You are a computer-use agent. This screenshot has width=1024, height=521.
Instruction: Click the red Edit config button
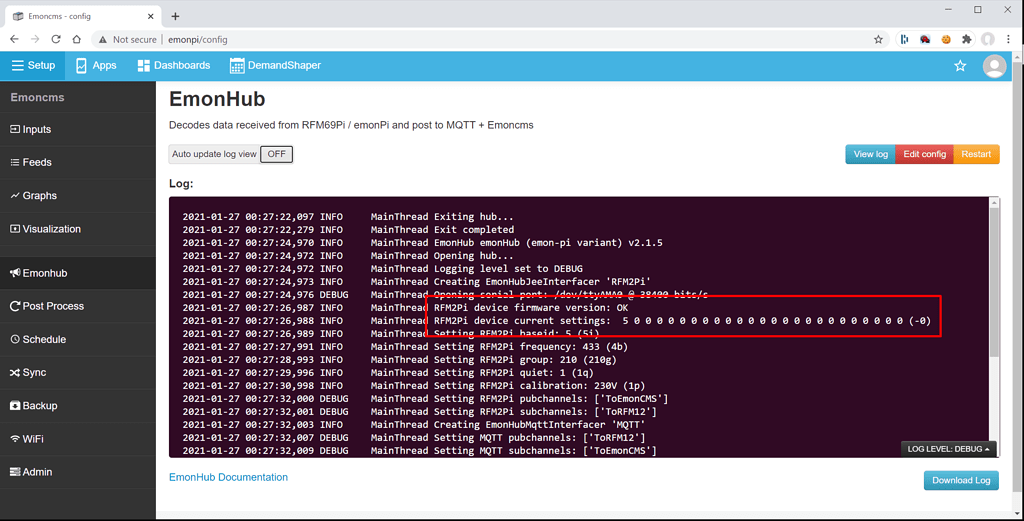click(x=924, y=154)
